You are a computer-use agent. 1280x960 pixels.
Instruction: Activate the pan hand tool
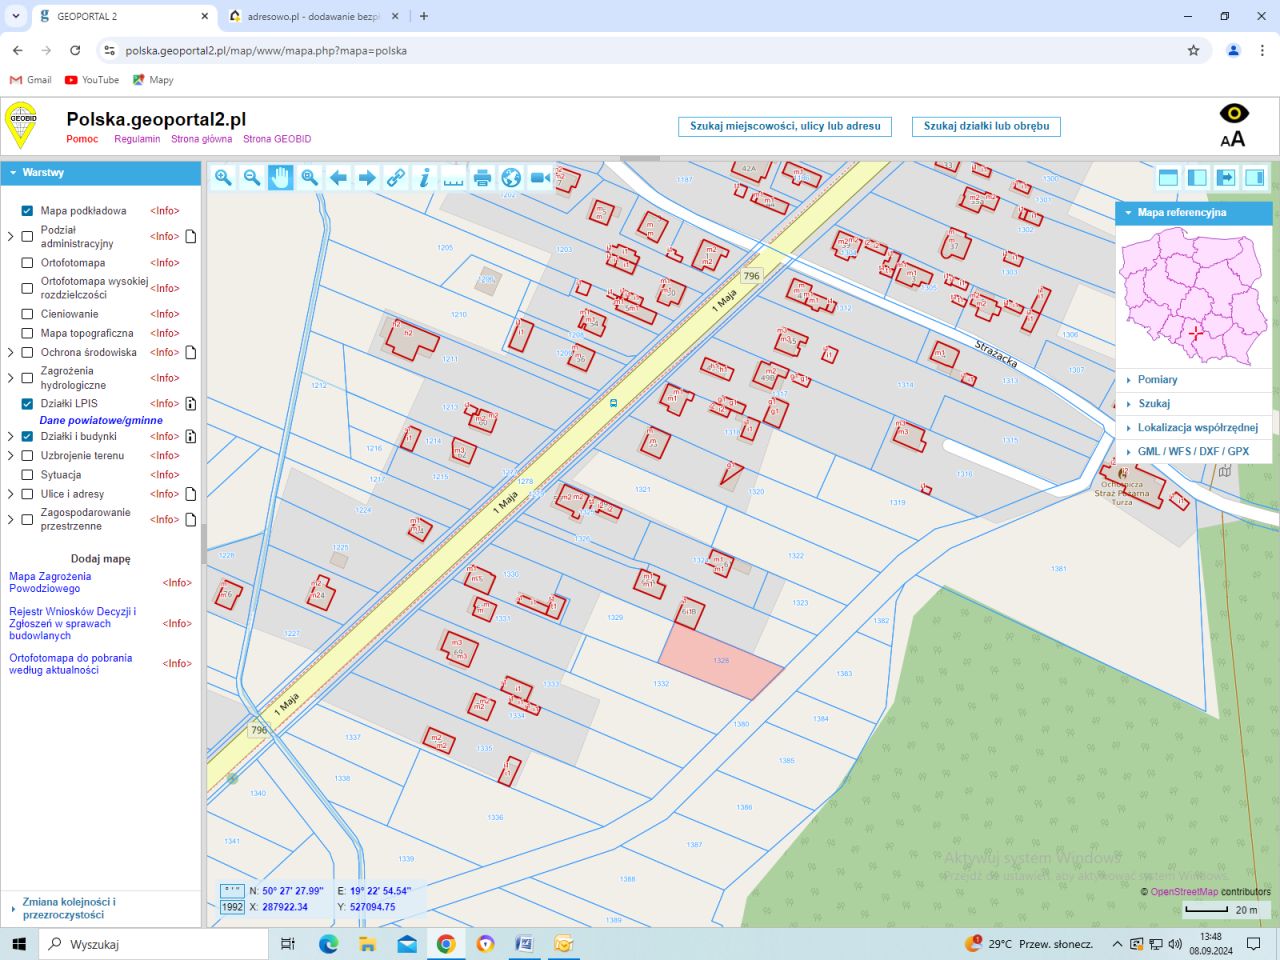click(x=281, y=178)
